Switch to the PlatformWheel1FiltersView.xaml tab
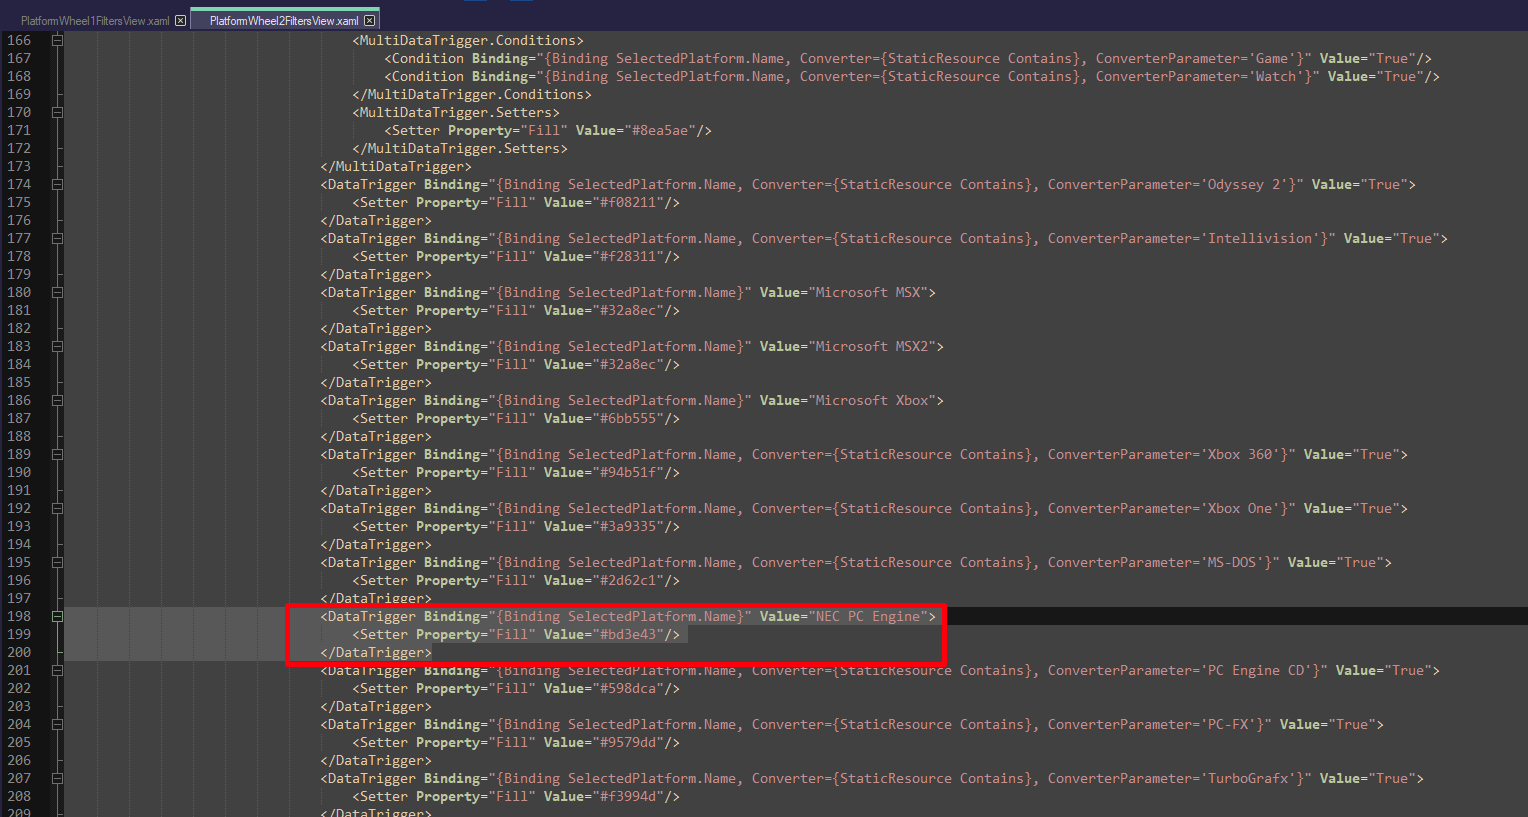Image resolution: width=1528 pixels, height=817 pixels. pyautogui.click(x=95, y=20)
